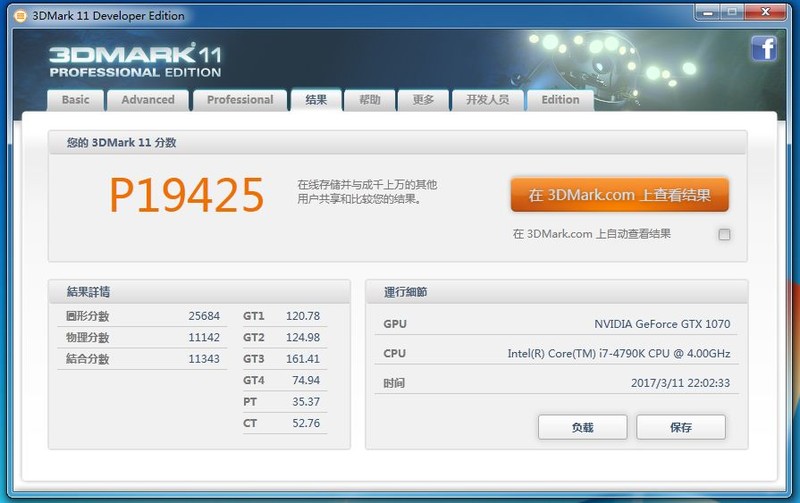800x503 pixels.
Task: Click the 负载 button
Action: coord(582,427)
